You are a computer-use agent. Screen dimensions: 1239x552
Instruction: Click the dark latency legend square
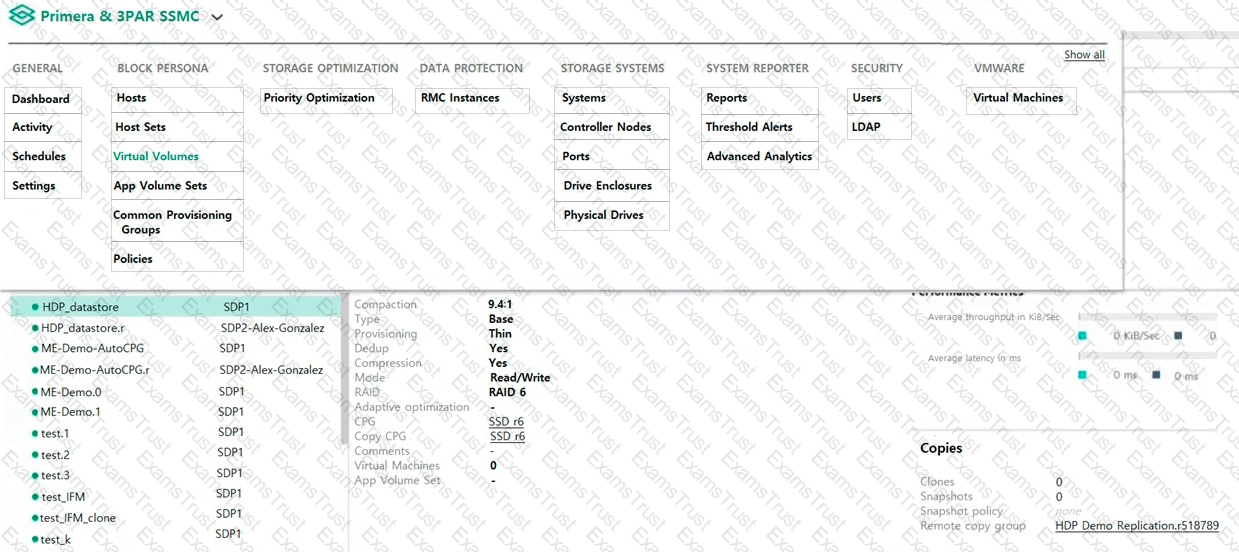tap(1157, 375)
